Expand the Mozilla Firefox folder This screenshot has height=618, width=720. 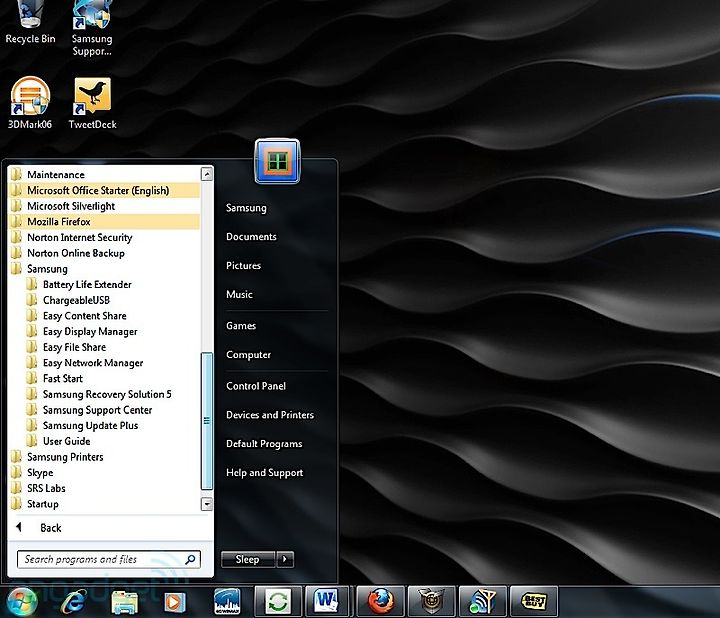pyautogui.click(x=104, y=221)
